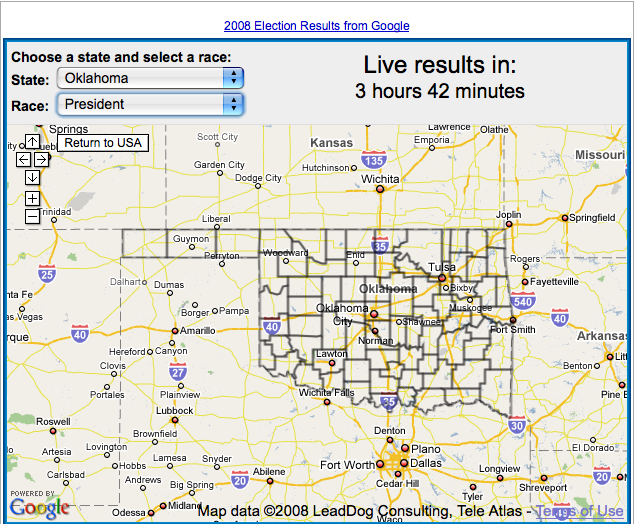Click the Interstate 40 shield near Amarillo
The image size is (634, 524).
[x=80, y=334]
